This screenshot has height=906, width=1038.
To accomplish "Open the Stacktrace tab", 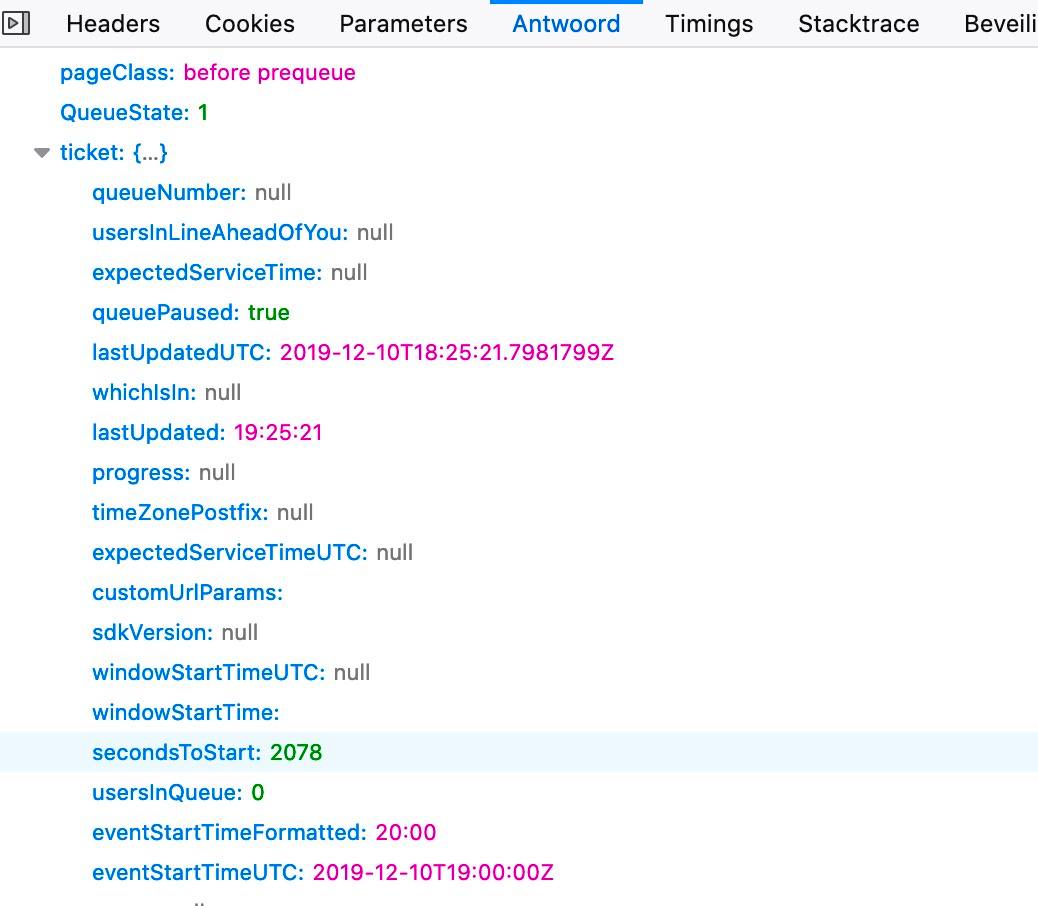I will [x=858, y=24].
